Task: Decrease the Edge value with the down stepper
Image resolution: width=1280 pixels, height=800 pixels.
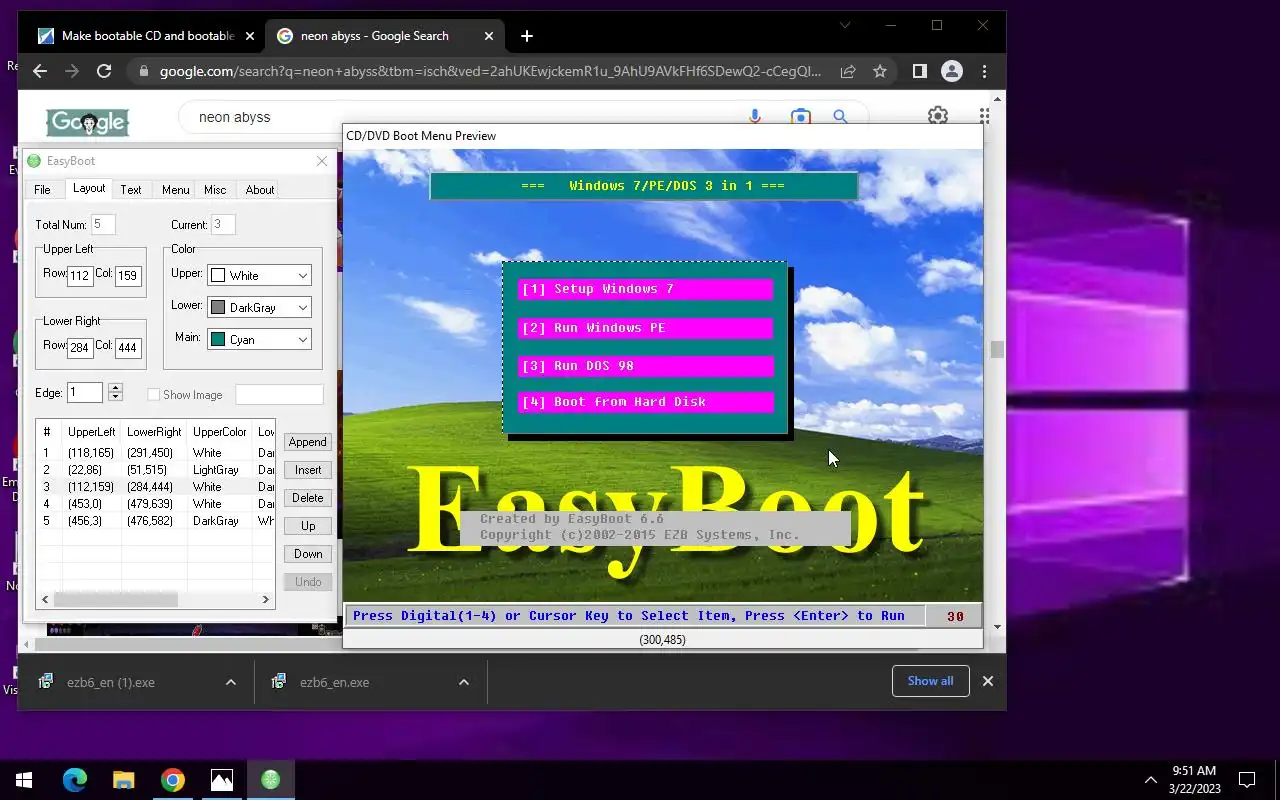Action: pyautogui.click(x=115, y=397)
